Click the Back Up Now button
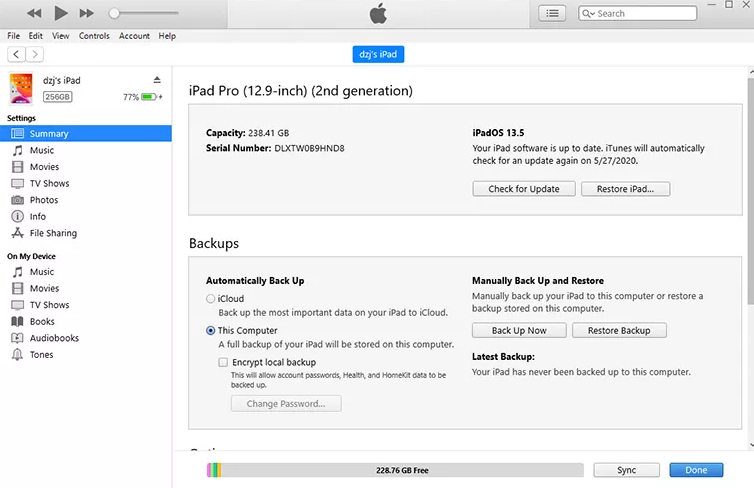 click(519, 331)
